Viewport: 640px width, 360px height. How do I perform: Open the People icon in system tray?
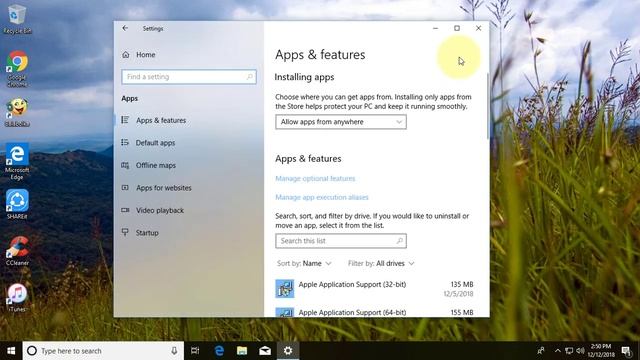pyautogui.click(x=541, y=351)
